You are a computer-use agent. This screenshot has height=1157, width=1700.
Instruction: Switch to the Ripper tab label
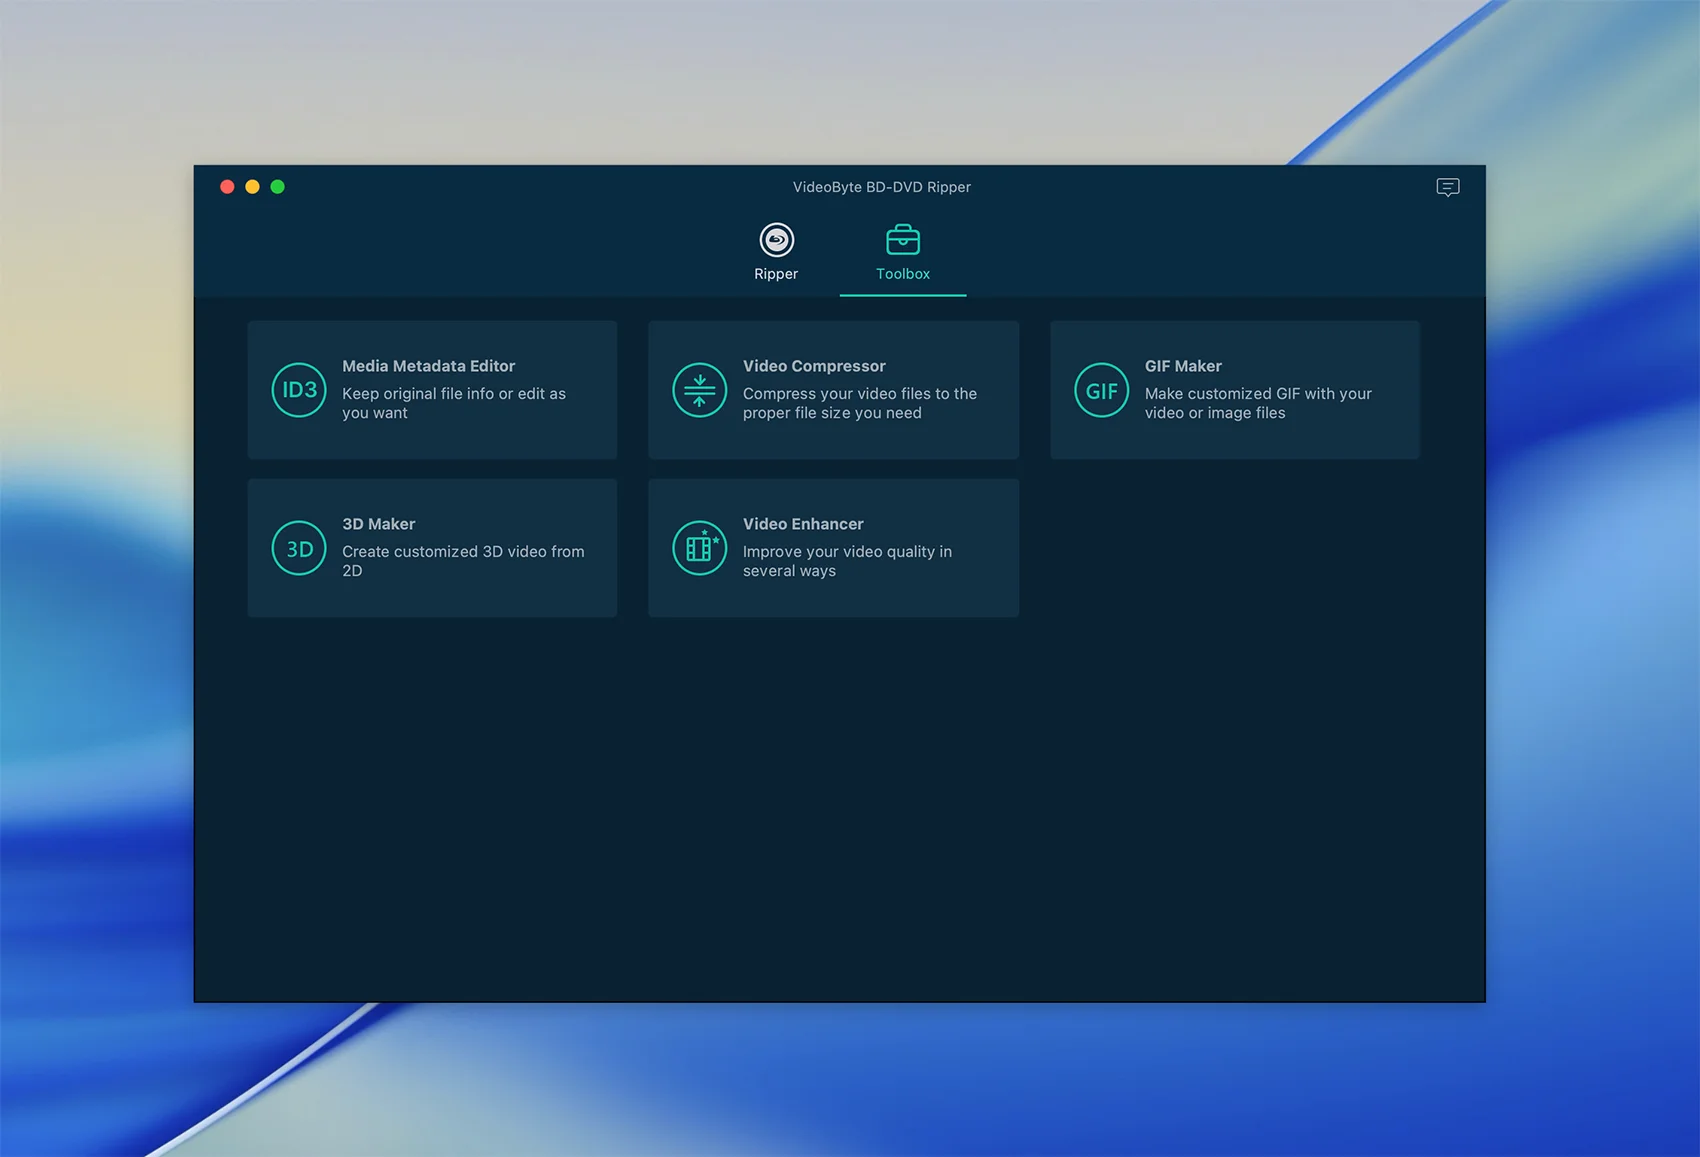(x=776, y=274)
